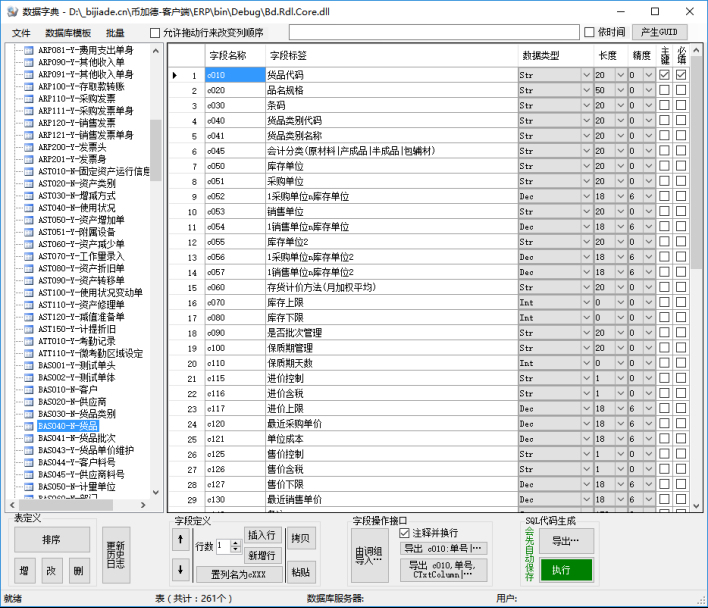Click the 导出 c010,单号,CTxtColumn button
The height and width of the screenshot is (608, 708).
443,570
